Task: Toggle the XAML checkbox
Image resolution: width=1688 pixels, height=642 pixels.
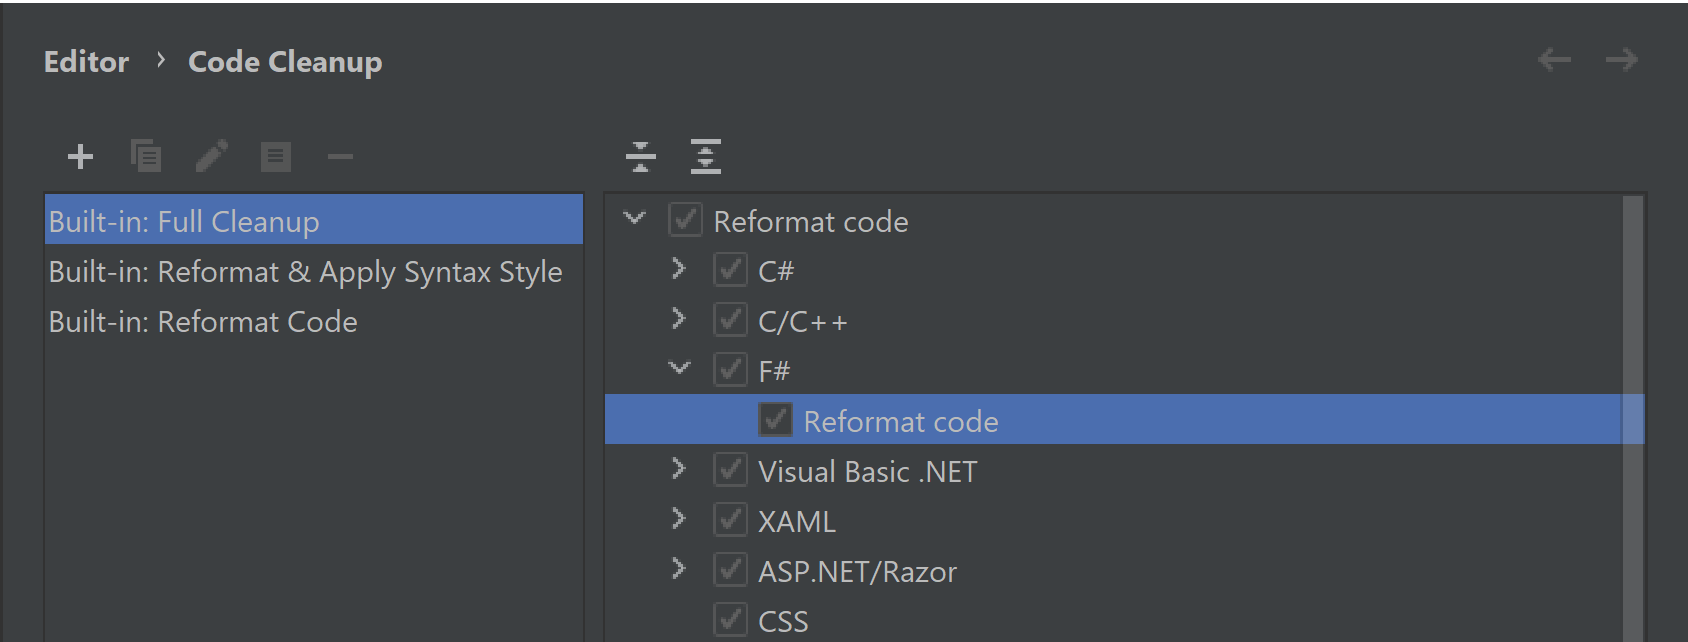Action: pos(731,520)
